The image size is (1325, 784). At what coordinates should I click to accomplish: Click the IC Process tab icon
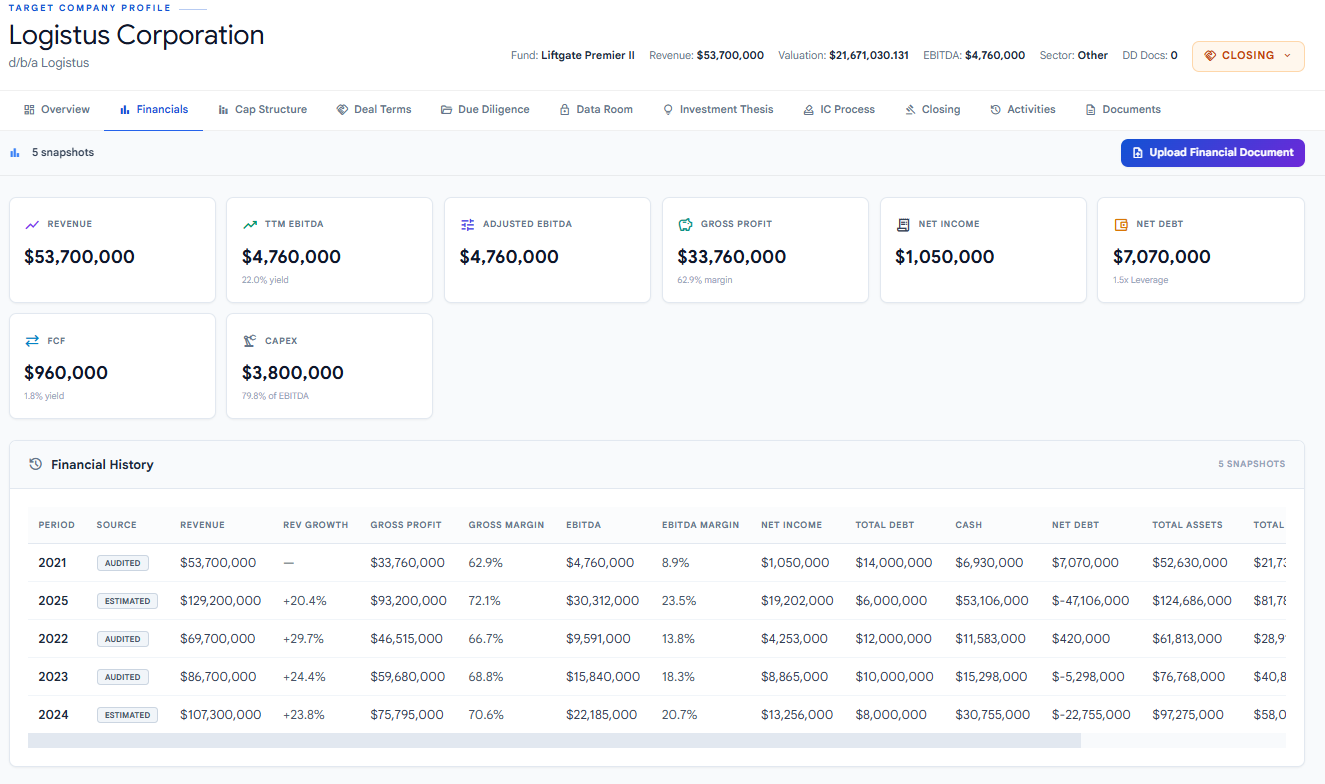[808, 110]
